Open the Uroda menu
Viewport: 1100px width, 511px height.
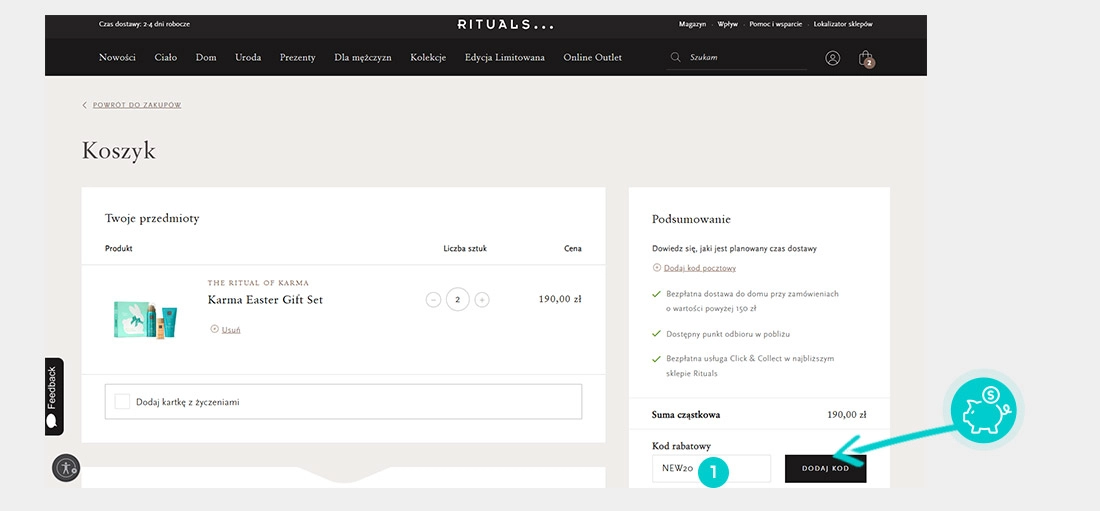(248, 58)
